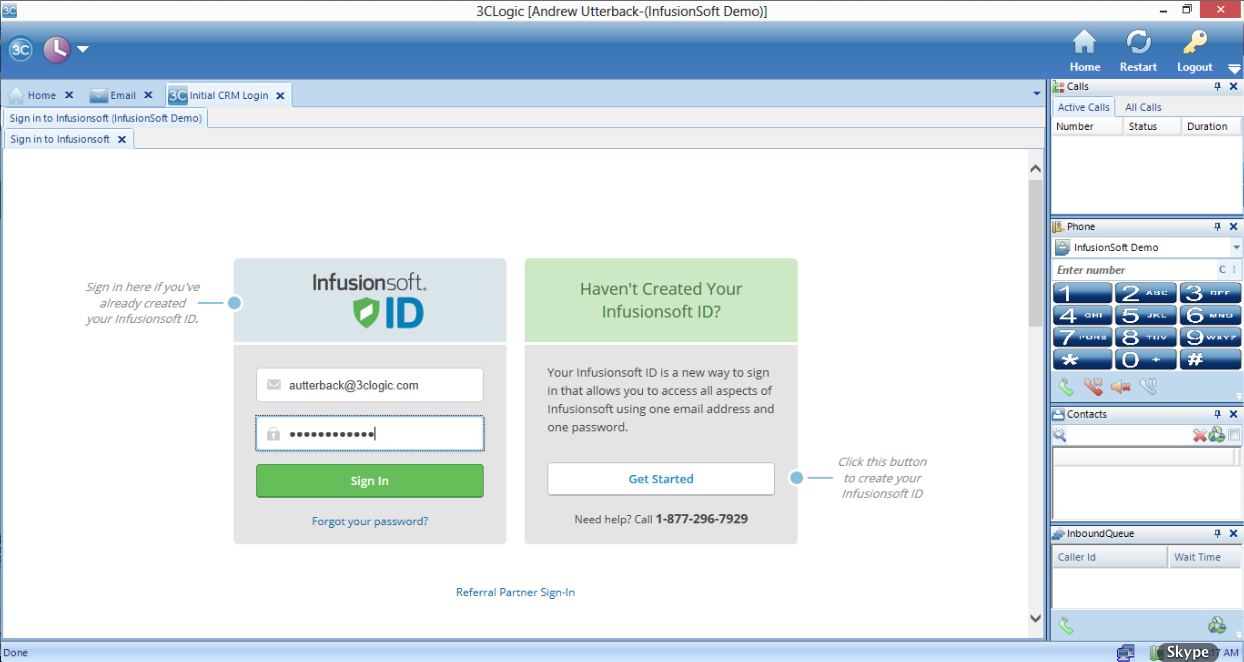Dial digit 9 WXYZ on the keypad
Viewport: 1244px width, 662px height.
[x=1210, y=337]
